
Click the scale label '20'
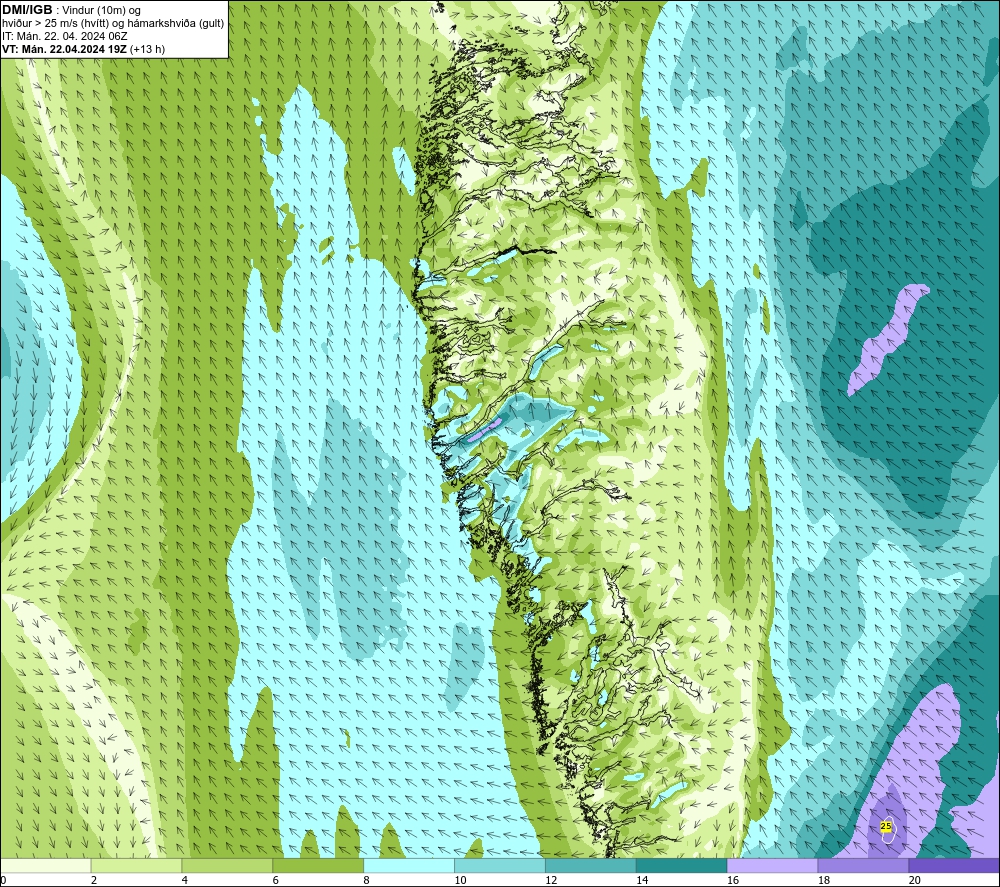pos(915,881)
